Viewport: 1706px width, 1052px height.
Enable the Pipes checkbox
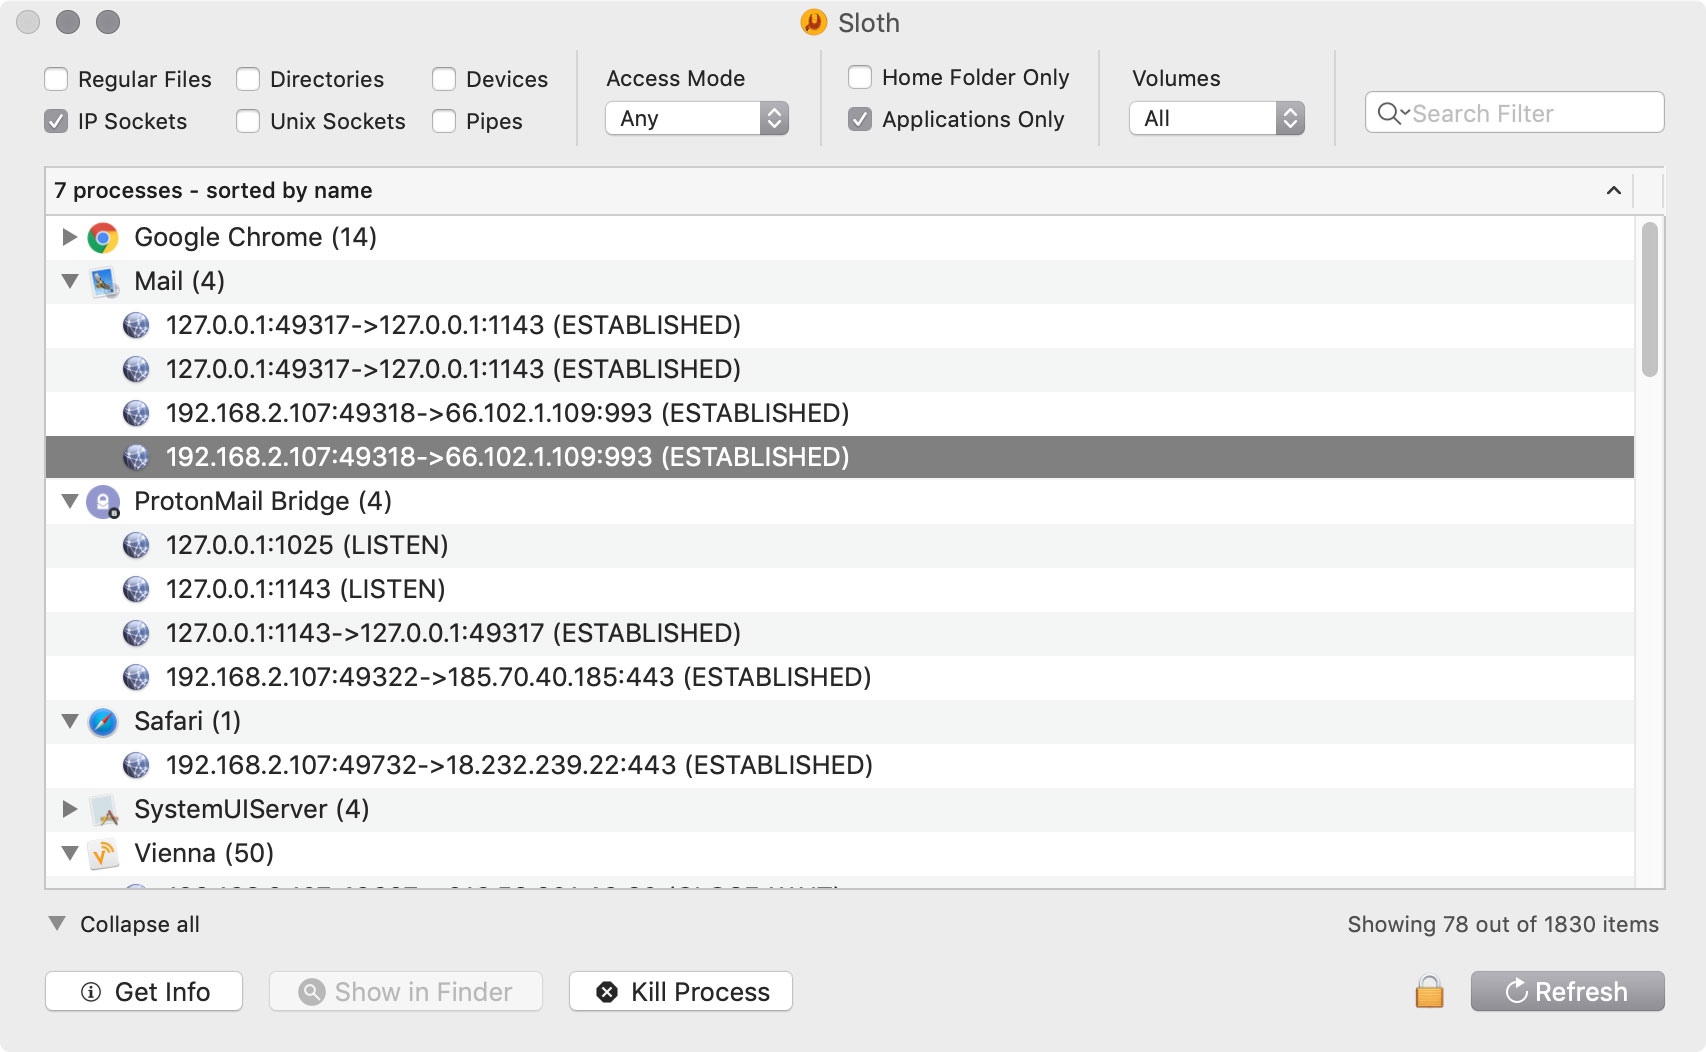point(444,121)
